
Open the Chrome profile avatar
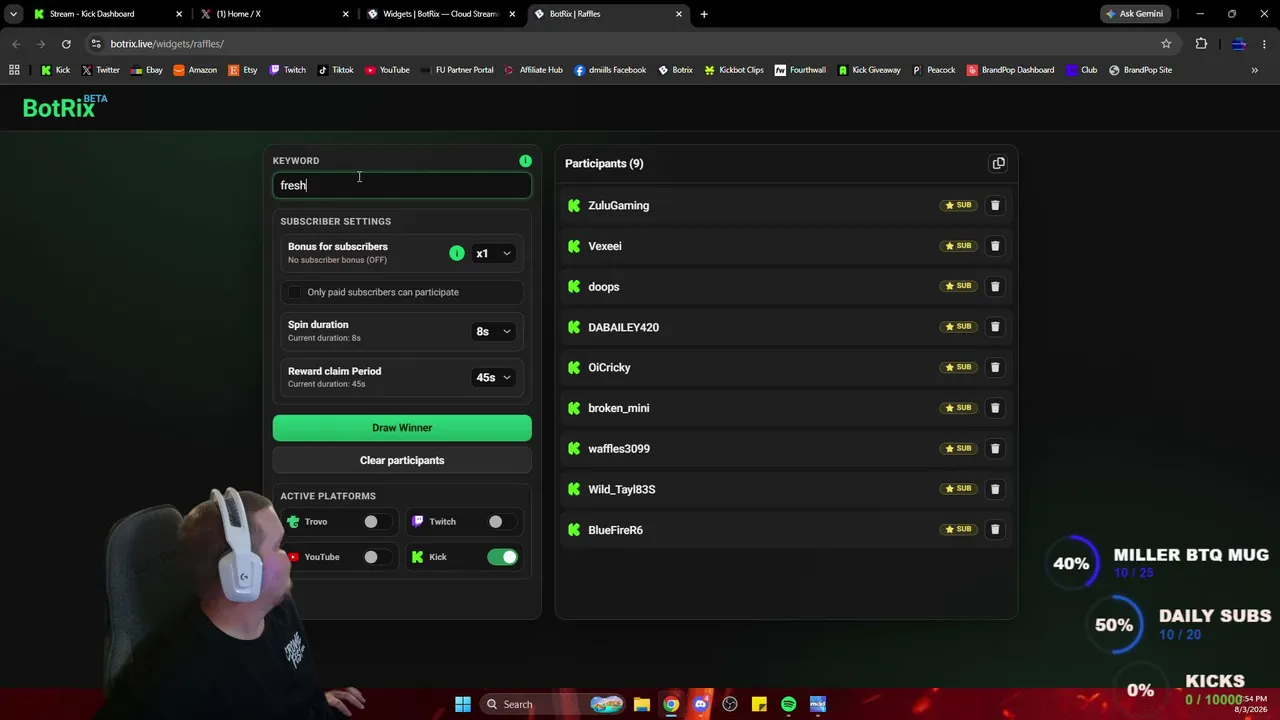[x=1238, y=44]
